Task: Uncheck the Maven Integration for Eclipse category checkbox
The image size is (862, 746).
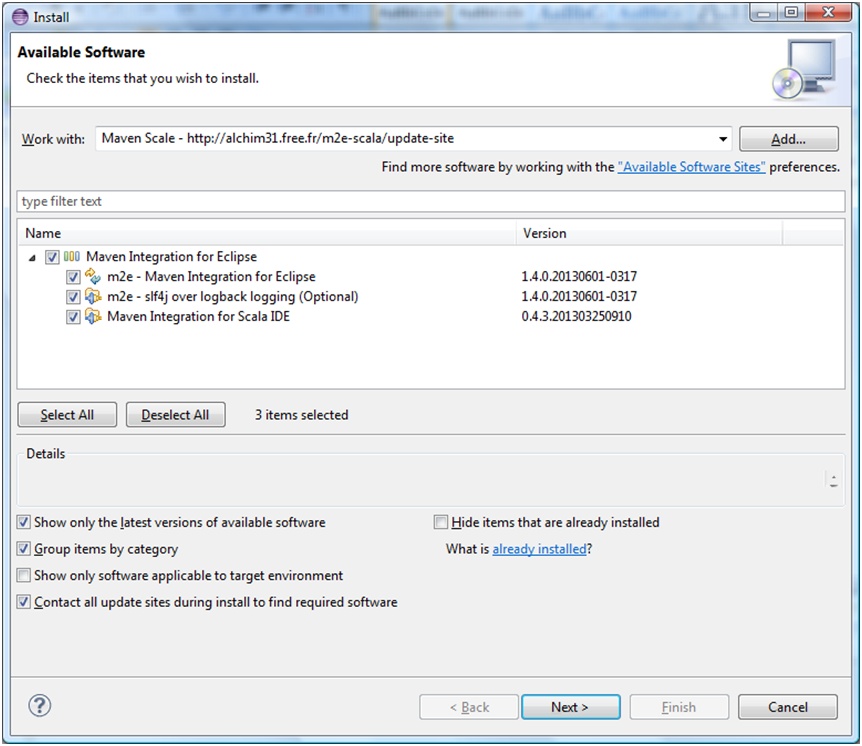Action: tap(52, 257)
